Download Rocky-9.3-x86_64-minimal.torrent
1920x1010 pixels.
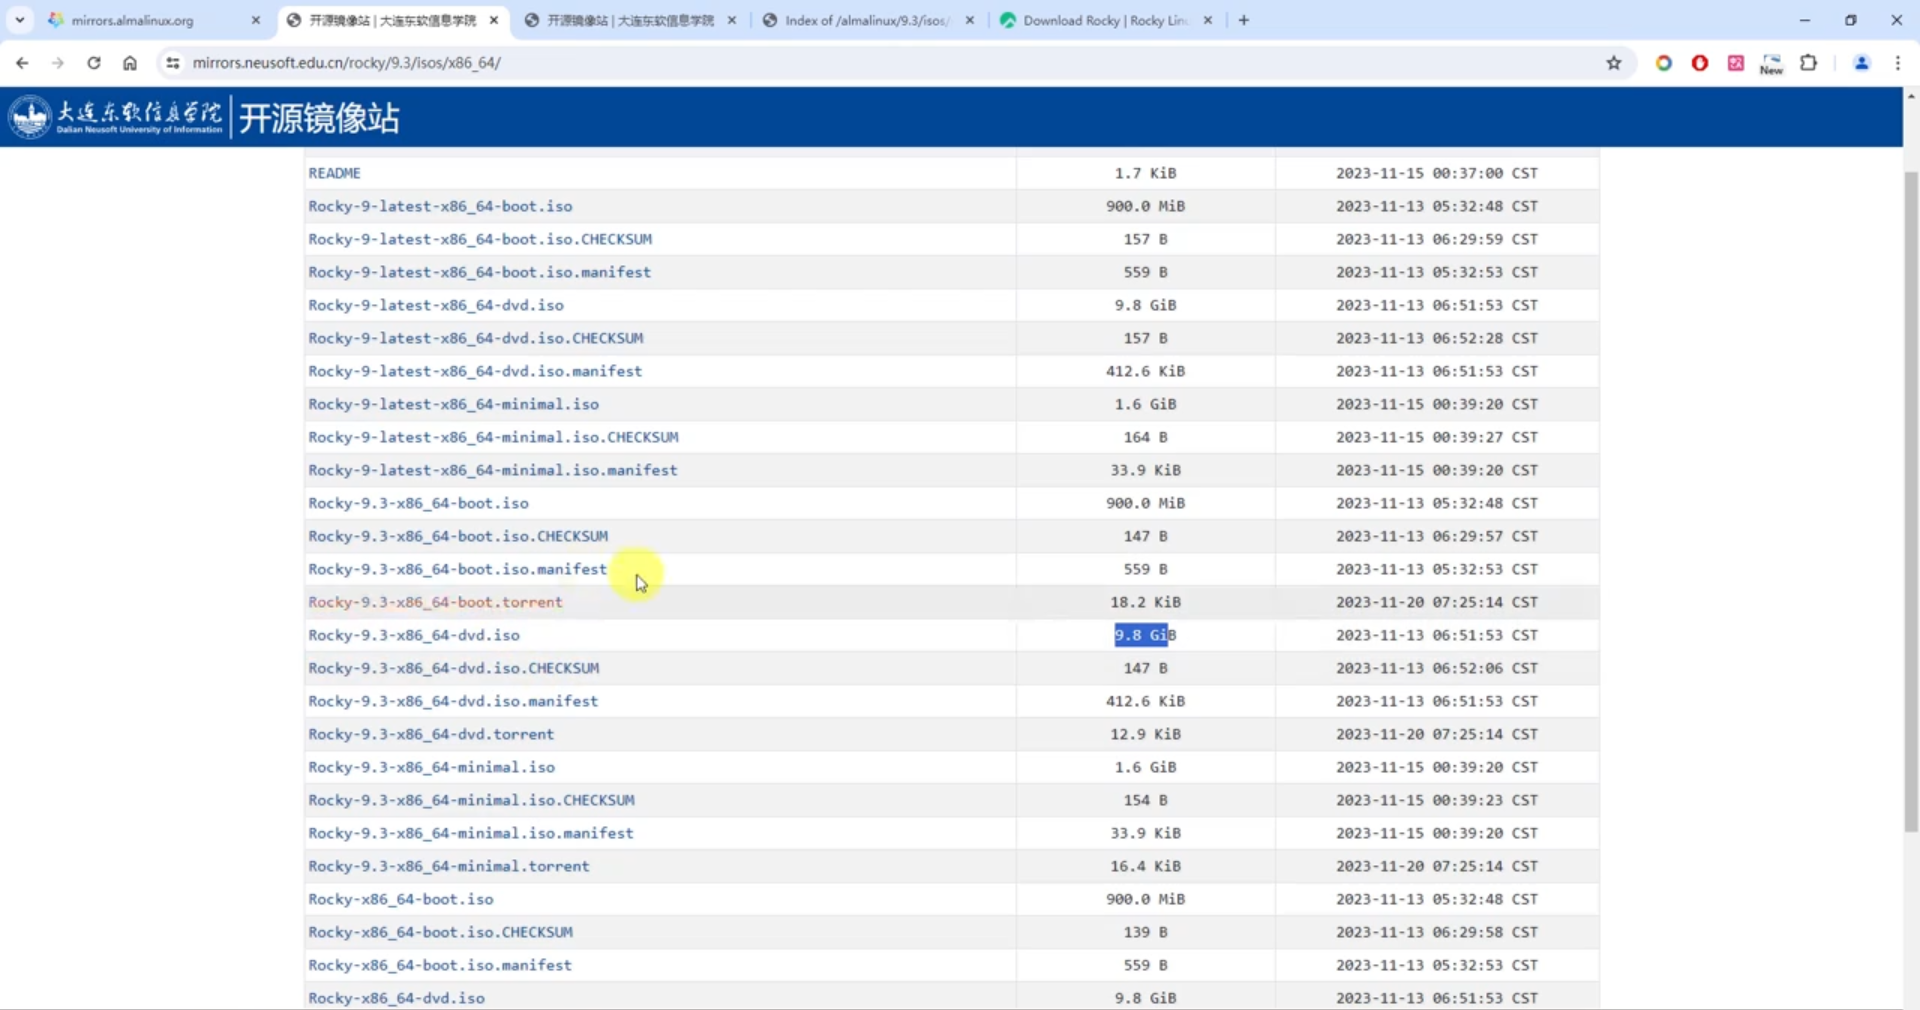point(449,866)
